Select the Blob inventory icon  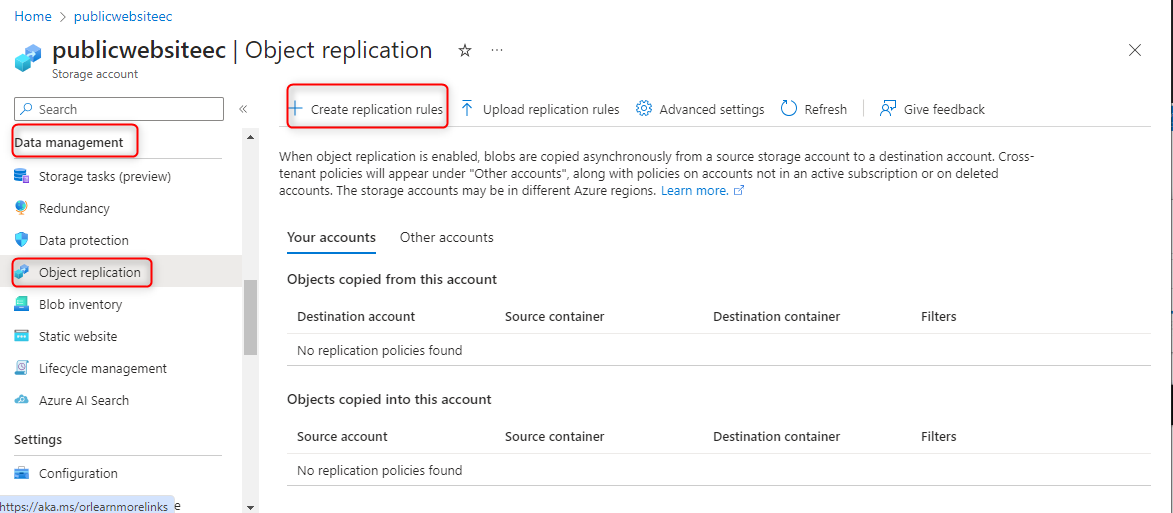click(x=21, y=304)
